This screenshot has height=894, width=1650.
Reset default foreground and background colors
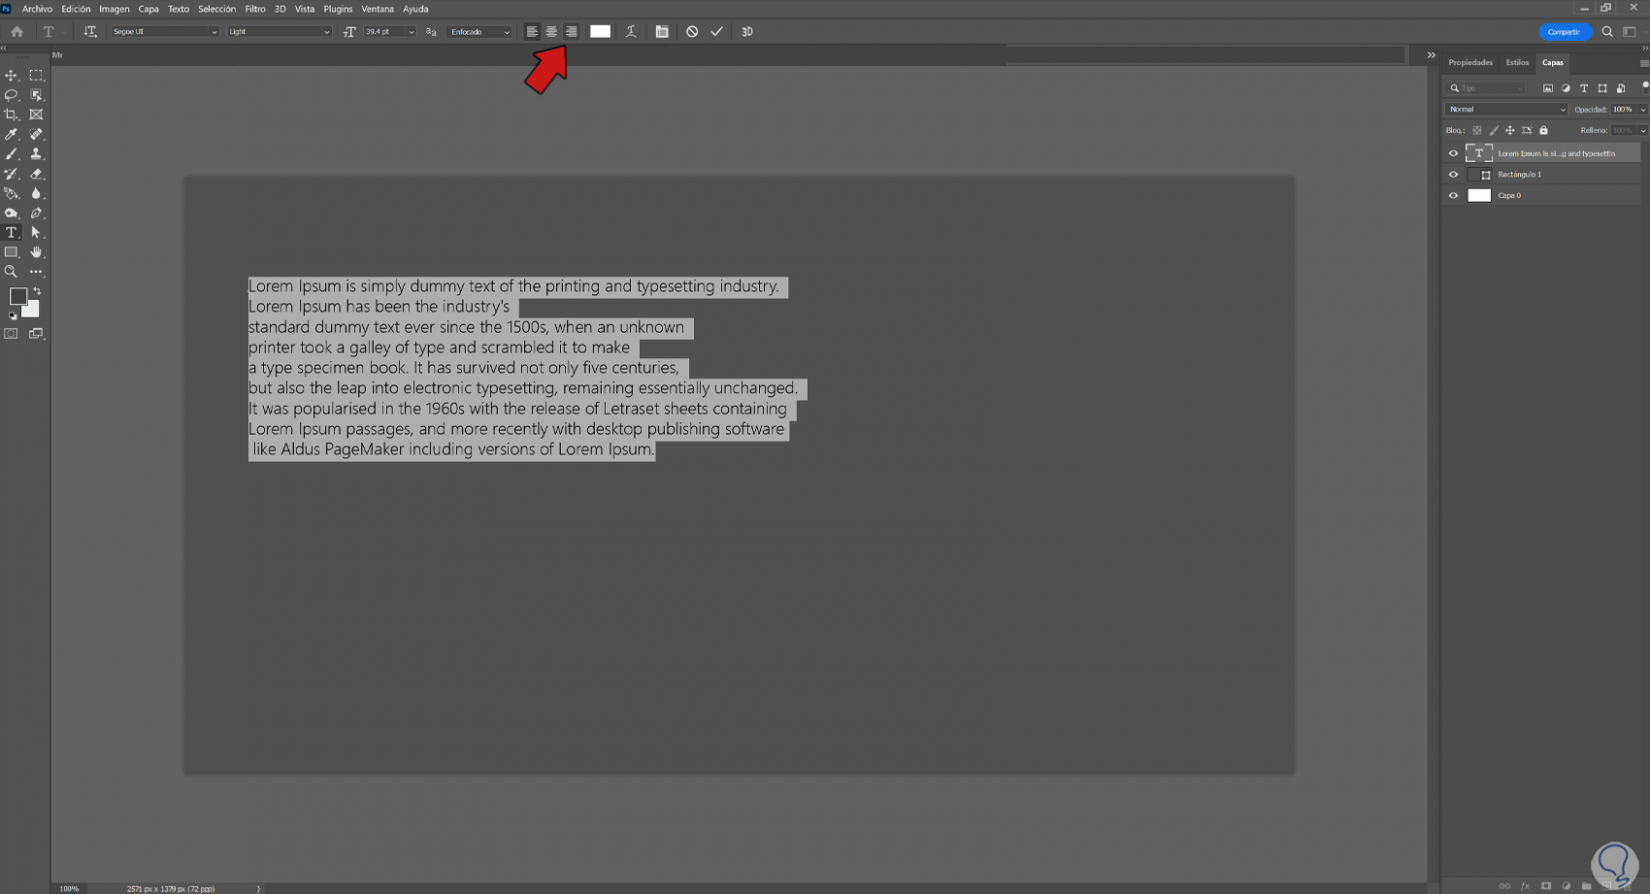(x=13, y=316)
